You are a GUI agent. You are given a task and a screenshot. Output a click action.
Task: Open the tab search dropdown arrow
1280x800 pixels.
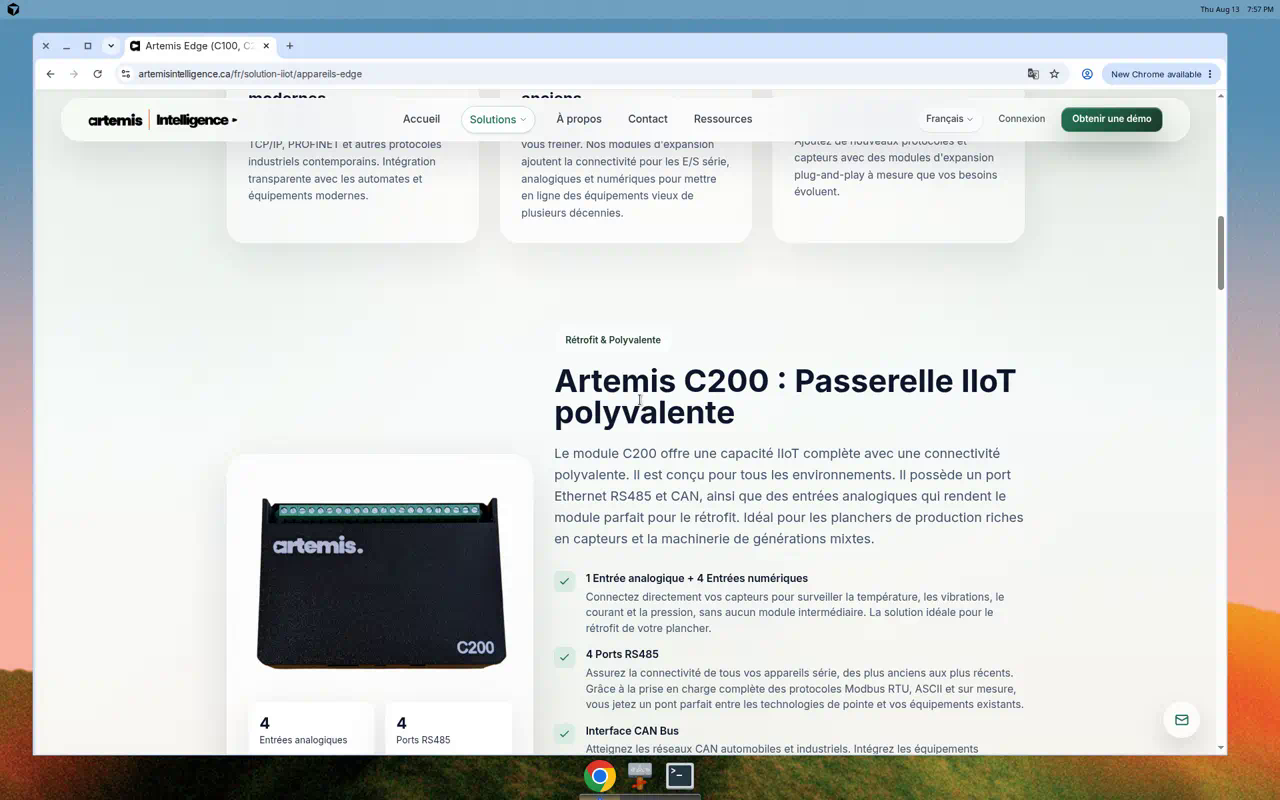tap(111, 46)
